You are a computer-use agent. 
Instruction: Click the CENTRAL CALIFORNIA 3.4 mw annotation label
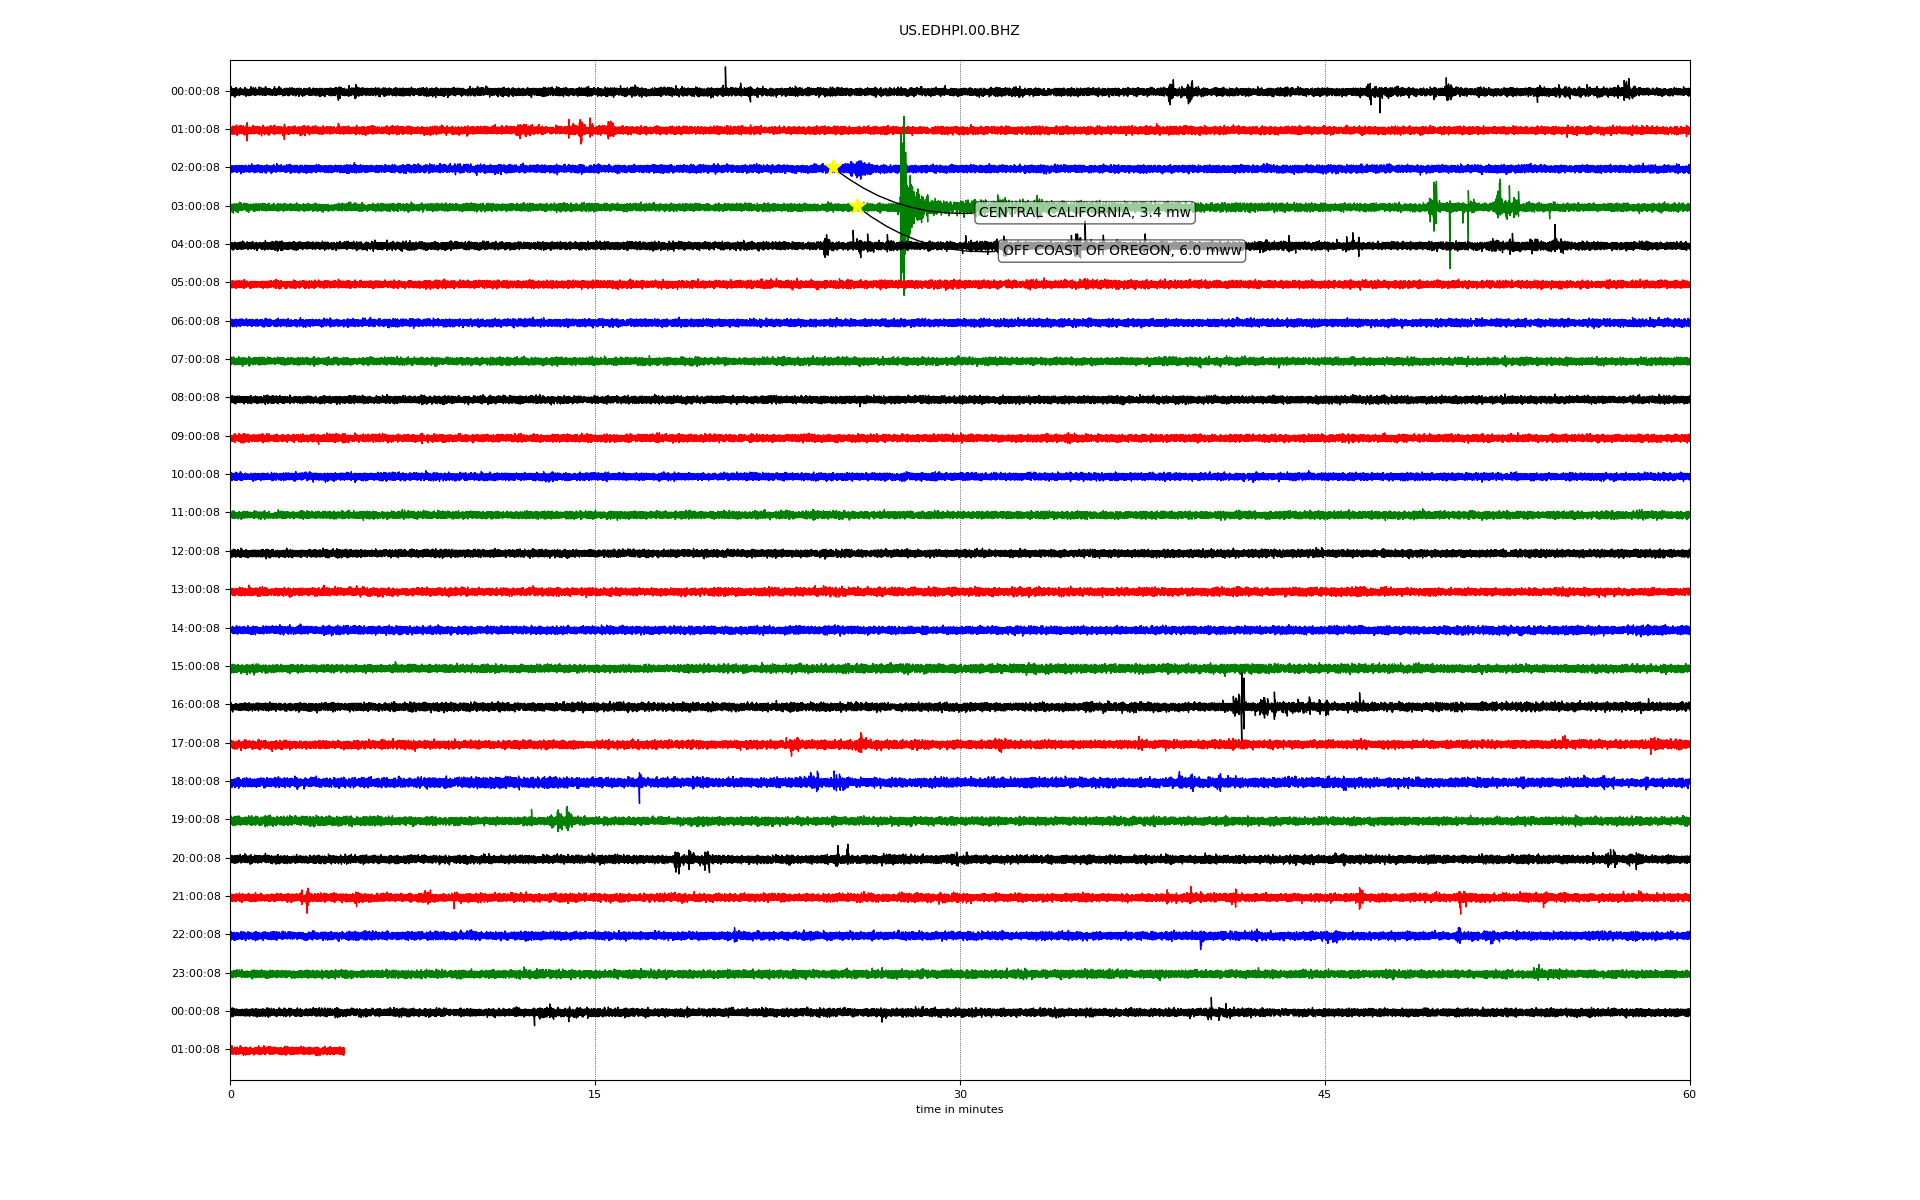pos(1084,212)
